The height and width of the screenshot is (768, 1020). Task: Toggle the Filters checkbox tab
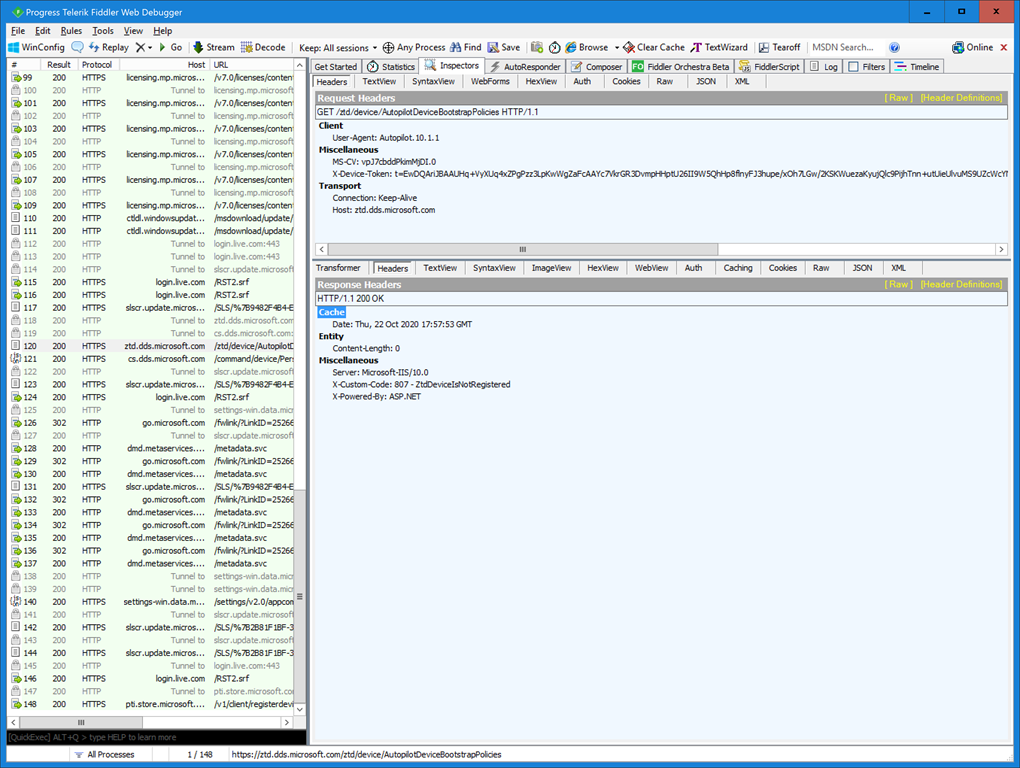866,67
